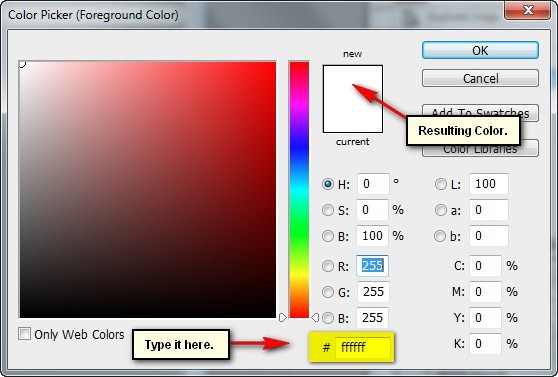
Task: Click the L value field showing 100
Action: click(x=489, y=184)
